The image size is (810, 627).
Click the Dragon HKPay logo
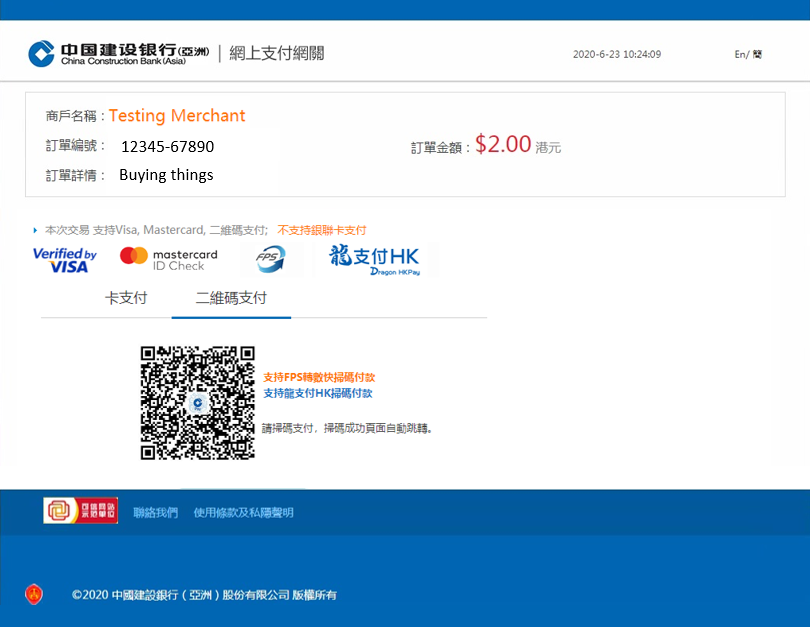coord(375,260)
